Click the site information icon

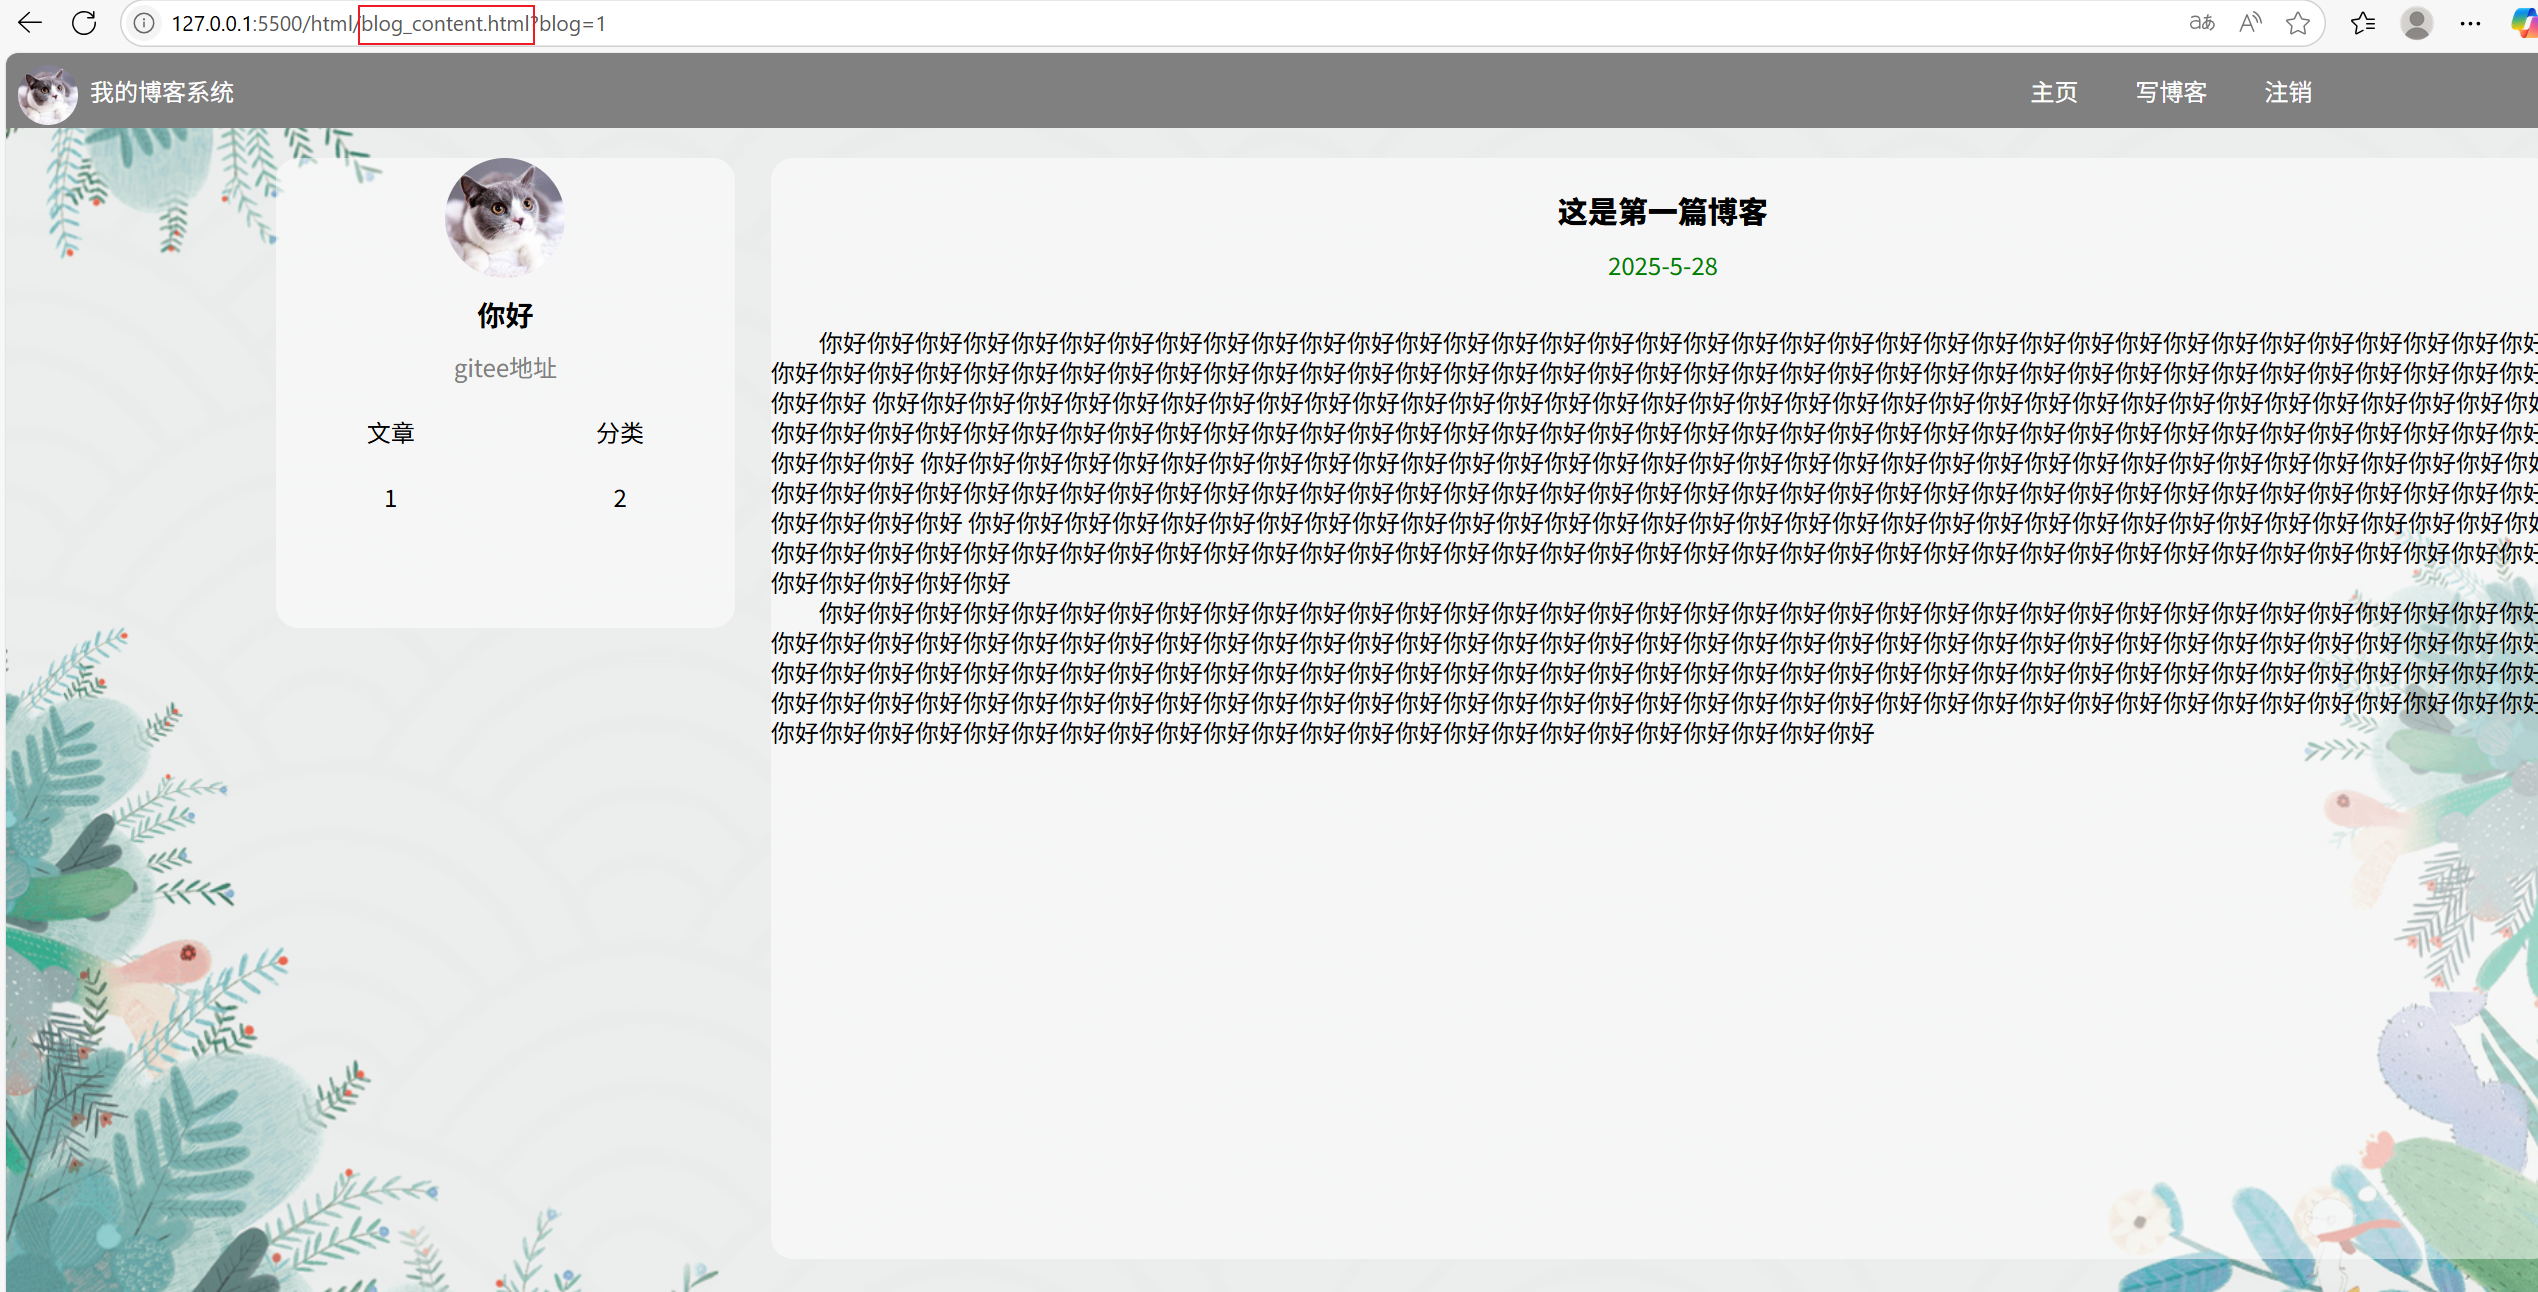point(144,23)
